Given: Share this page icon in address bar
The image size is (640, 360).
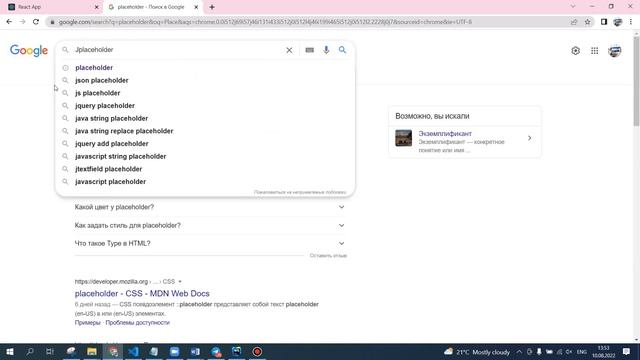Looking at the screenshot, I should 574,22.
